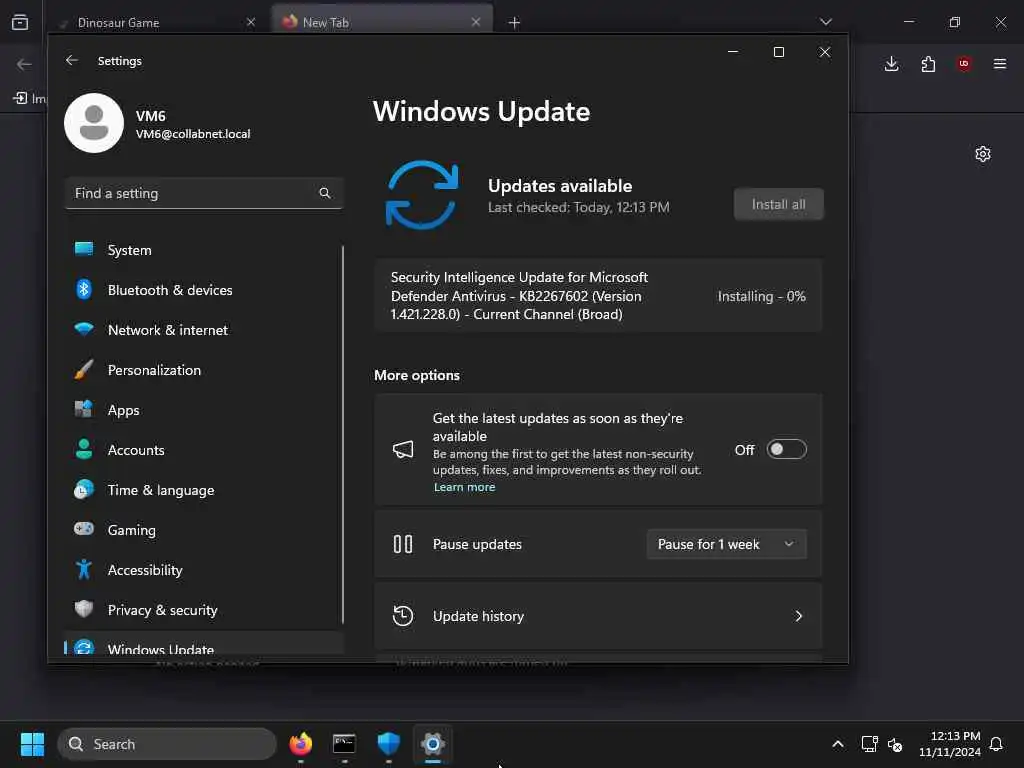Click the browser back arrow

tap(24, 64)
